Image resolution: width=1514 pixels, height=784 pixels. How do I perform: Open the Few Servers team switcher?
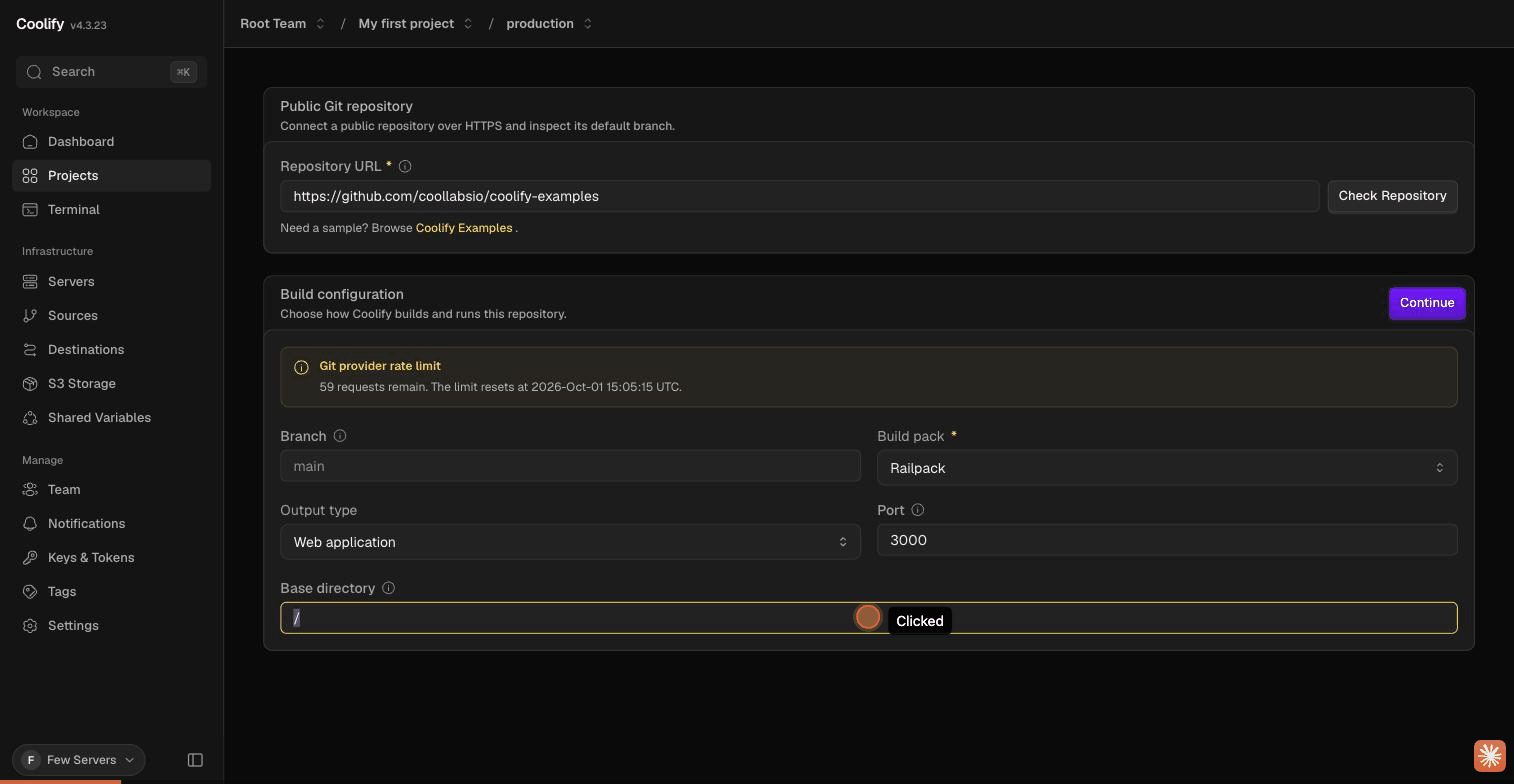click(79, 760)
